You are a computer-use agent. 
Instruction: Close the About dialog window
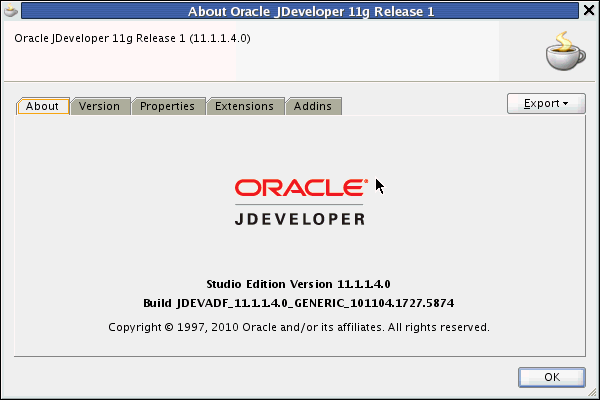click(x=589, y=10)
